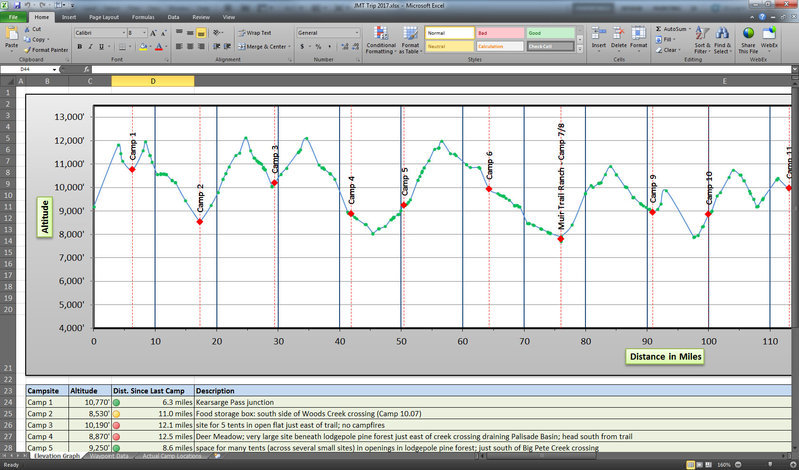Toggle bold formatting
Viewport: 799px width, 470px height.
click(x=79, y=47)
